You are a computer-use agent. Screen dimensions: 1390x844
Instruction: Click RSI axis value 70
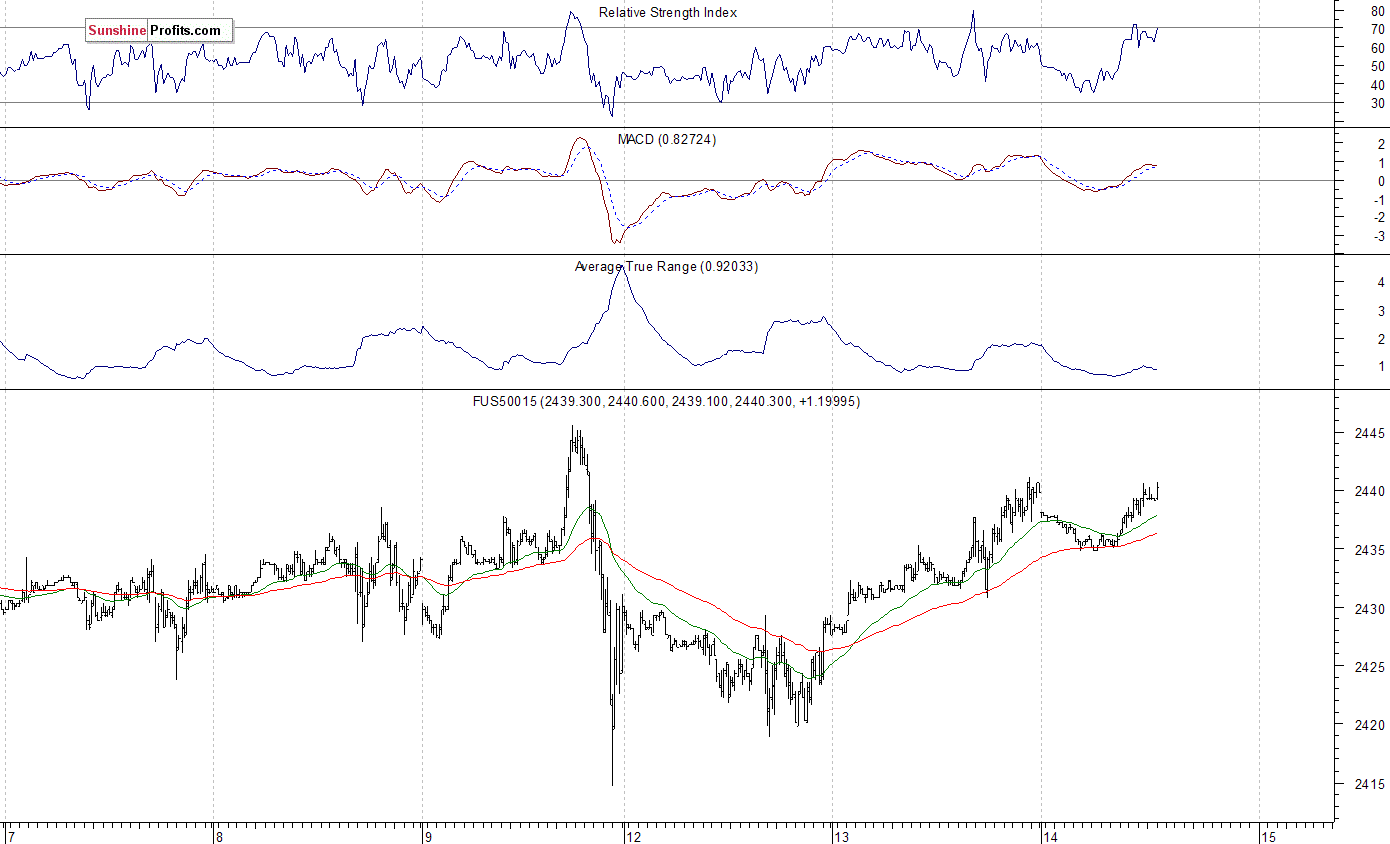1378,29
